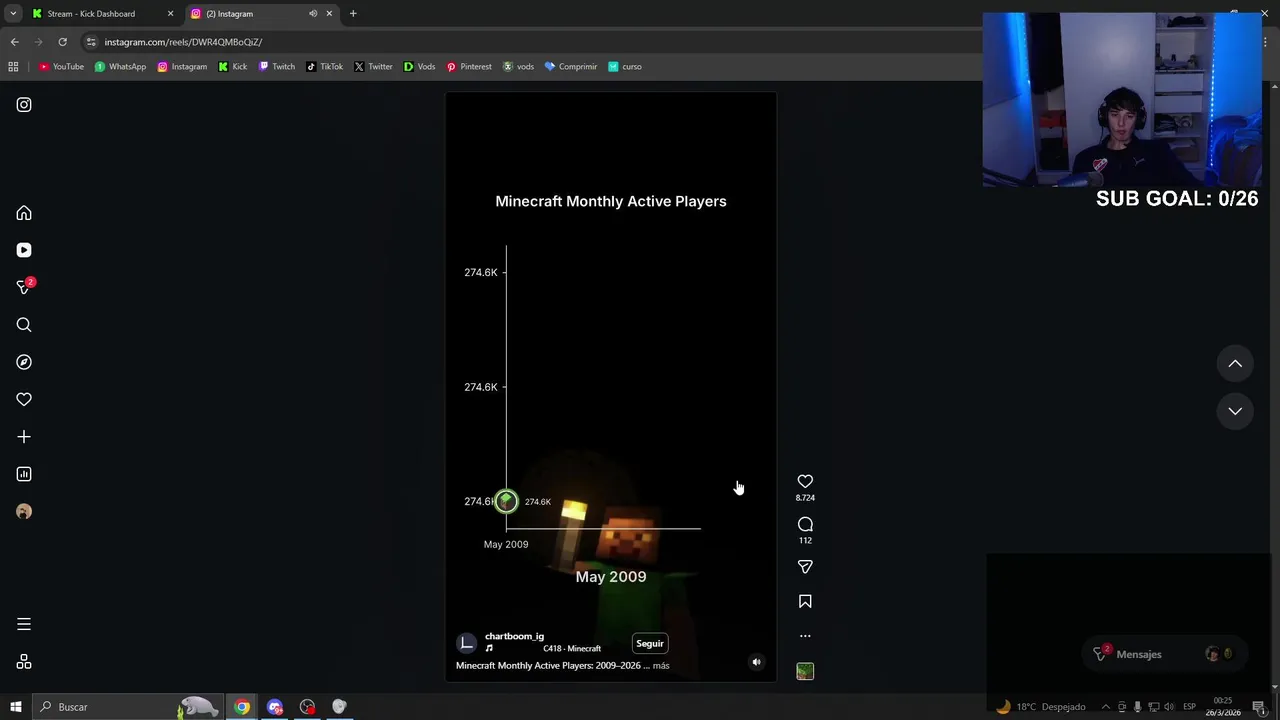
Task: Mute the reel's sound
Action: (x=756, y=662)
